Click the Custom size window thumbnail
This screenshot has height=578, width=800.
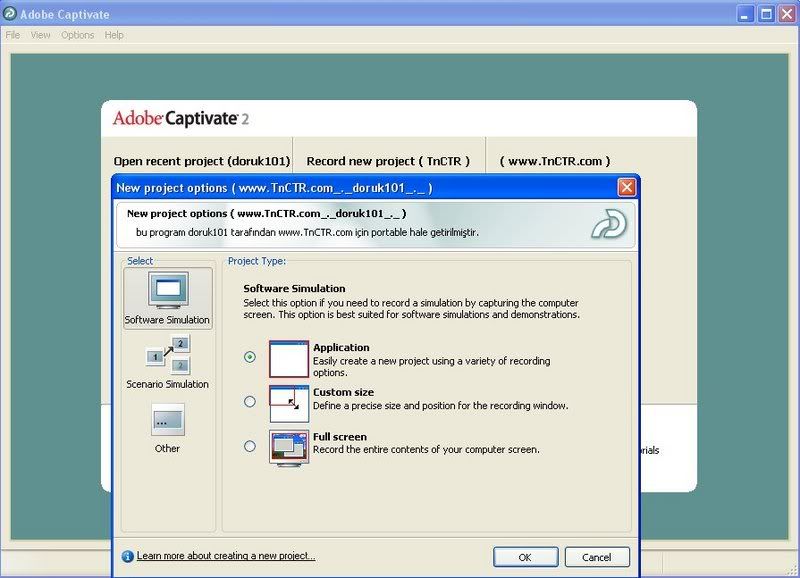[x=289, y=404]
